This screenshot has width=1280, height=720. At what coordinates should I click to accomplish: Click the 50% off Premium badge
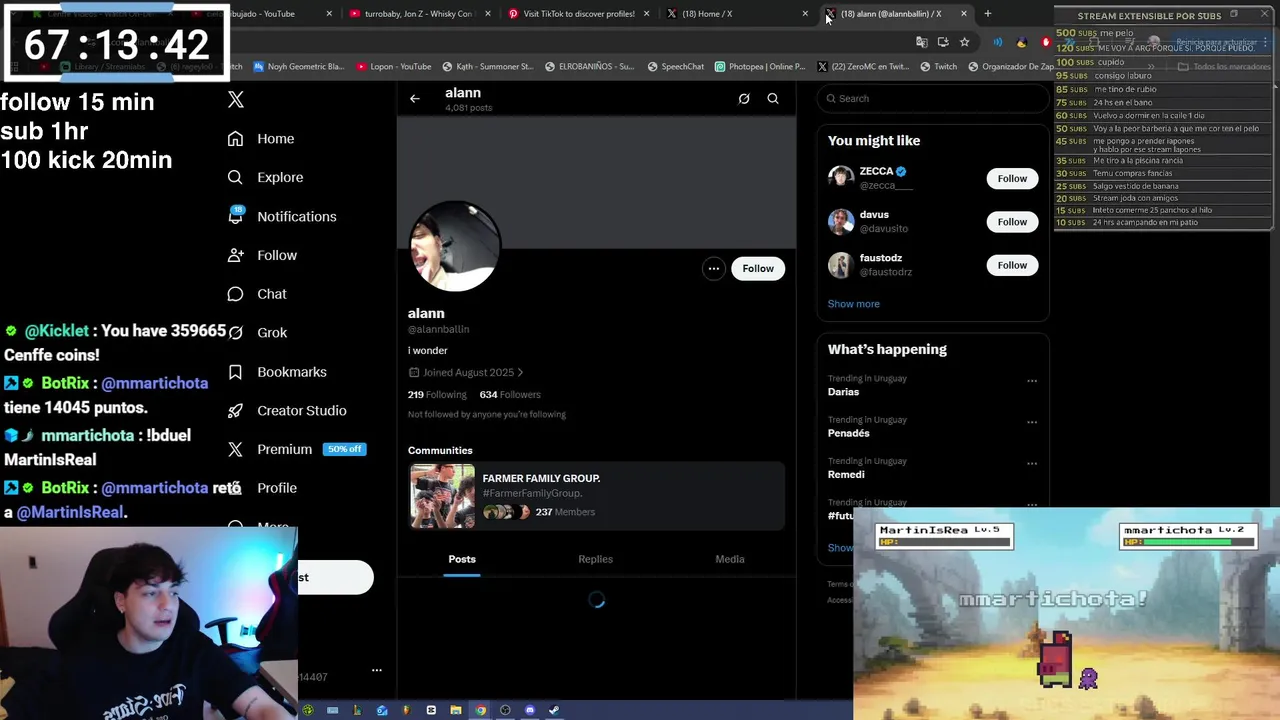[344, 449]
